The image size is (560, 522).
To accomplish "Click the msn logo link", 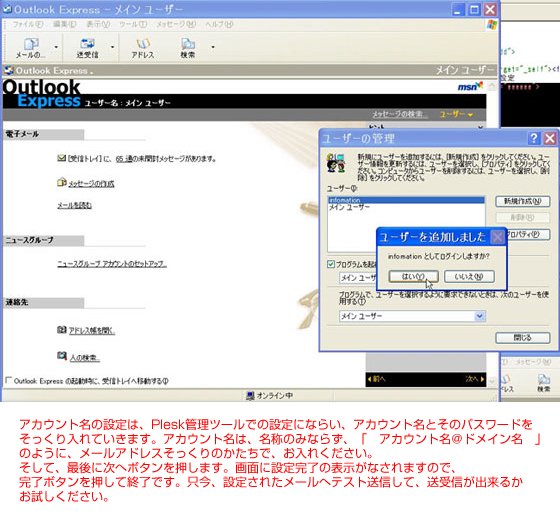I will 470,86.
